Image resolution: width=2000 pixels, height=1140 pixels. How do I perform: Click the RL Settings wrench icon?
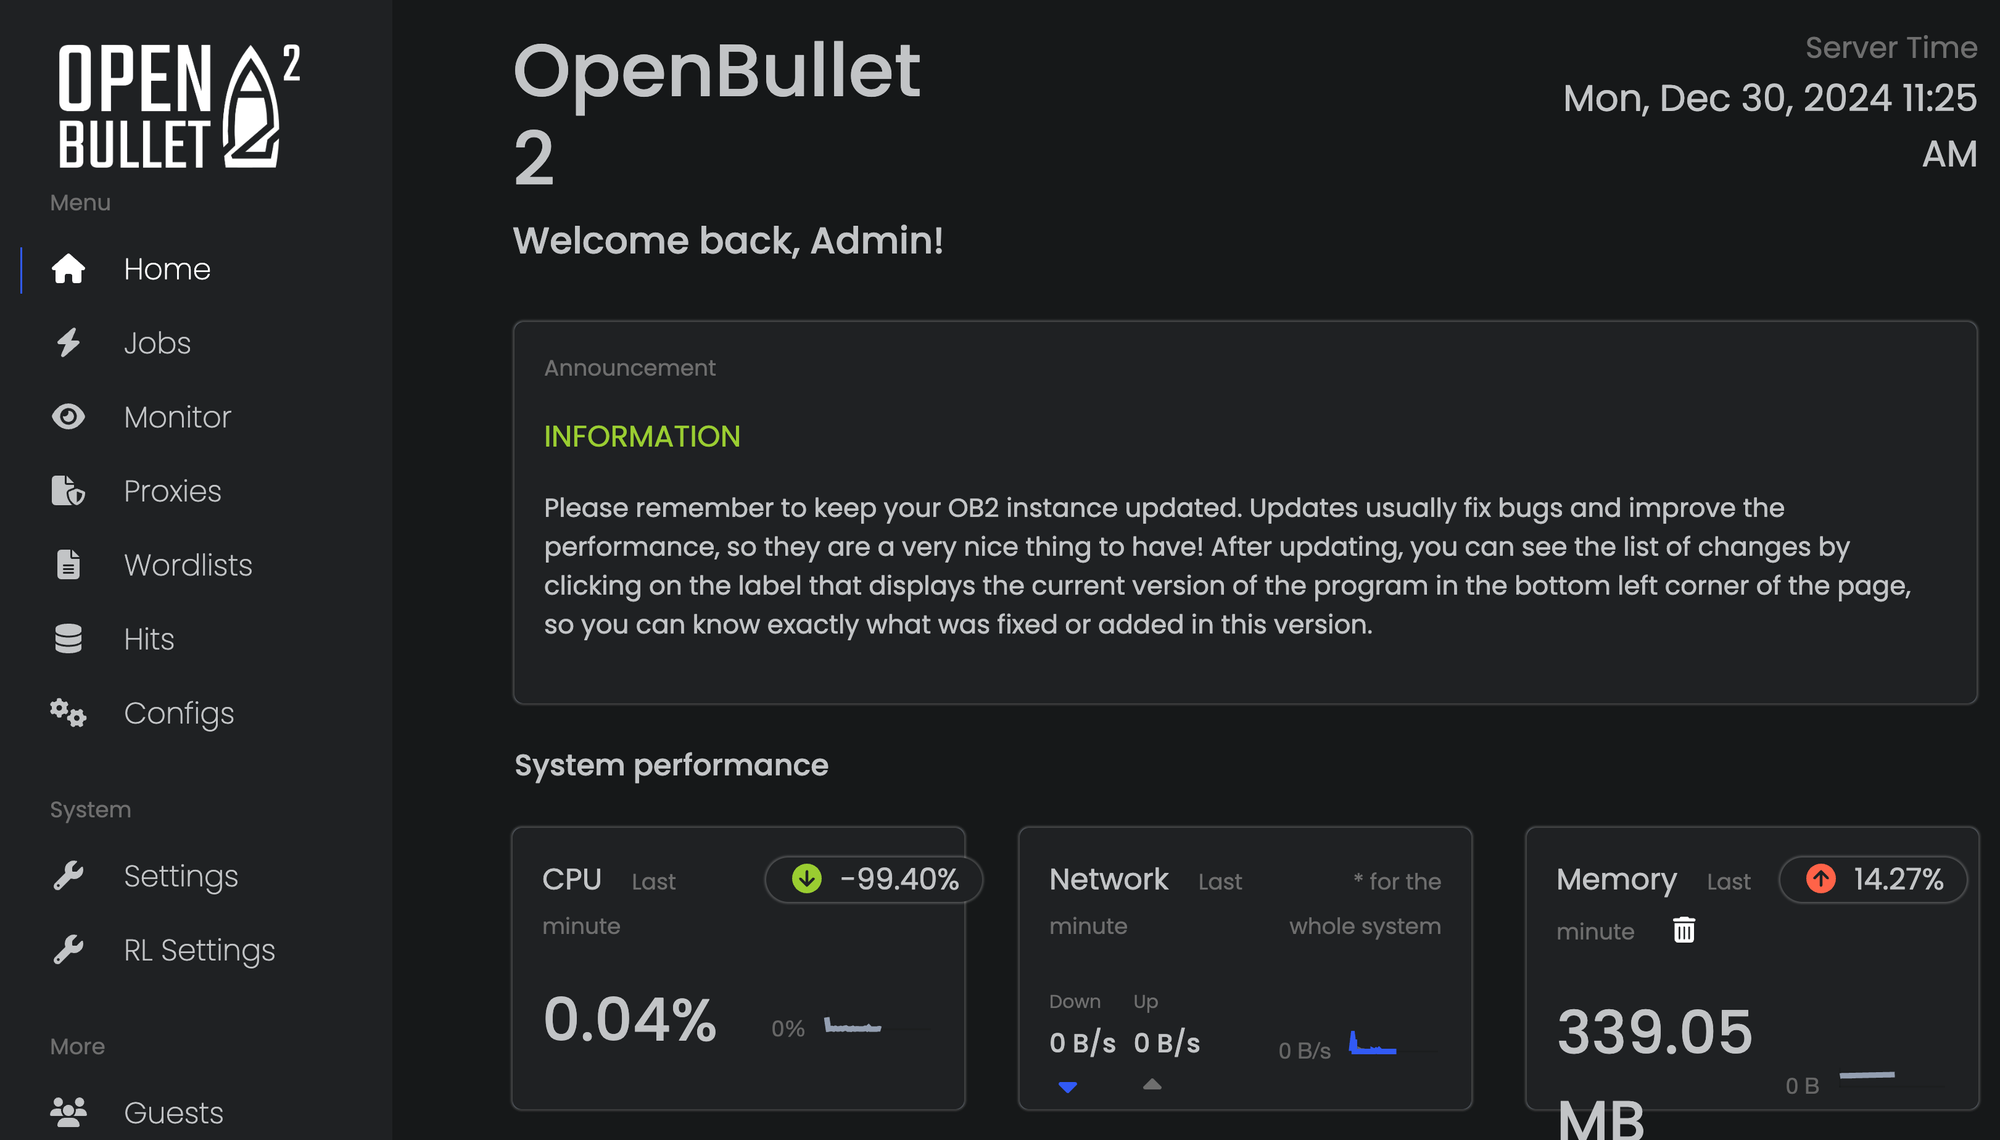pyautogui.click(x=68, y=950)
